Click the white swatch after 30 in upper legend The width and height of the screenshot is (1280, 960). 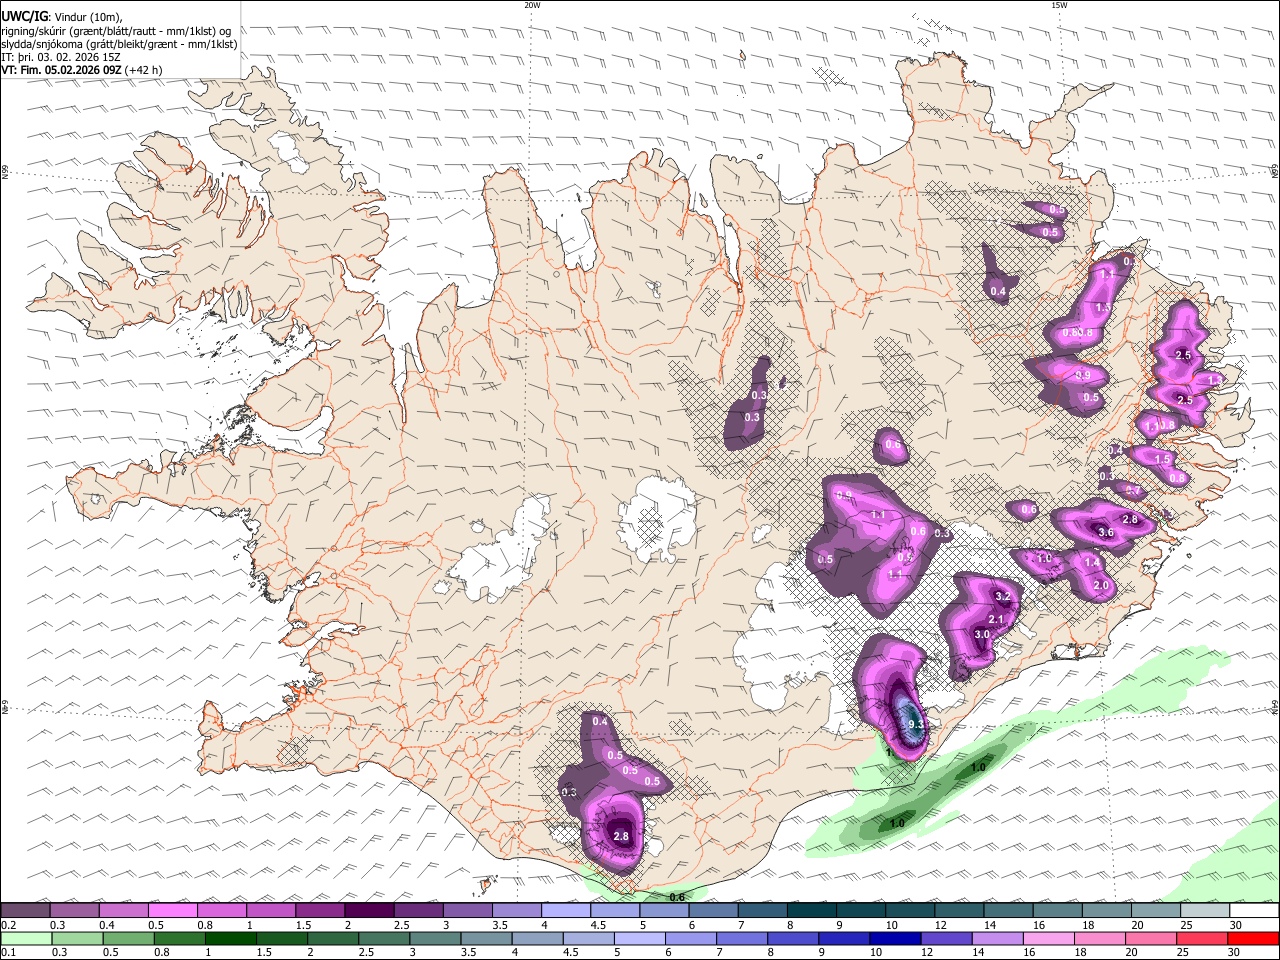[1254, 911]
